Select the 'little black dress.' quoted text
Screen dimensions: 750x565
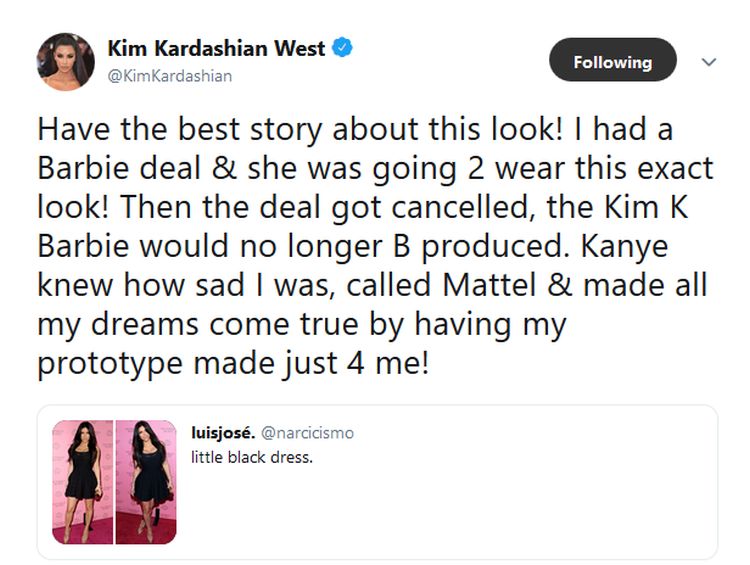tap(251, 459)
